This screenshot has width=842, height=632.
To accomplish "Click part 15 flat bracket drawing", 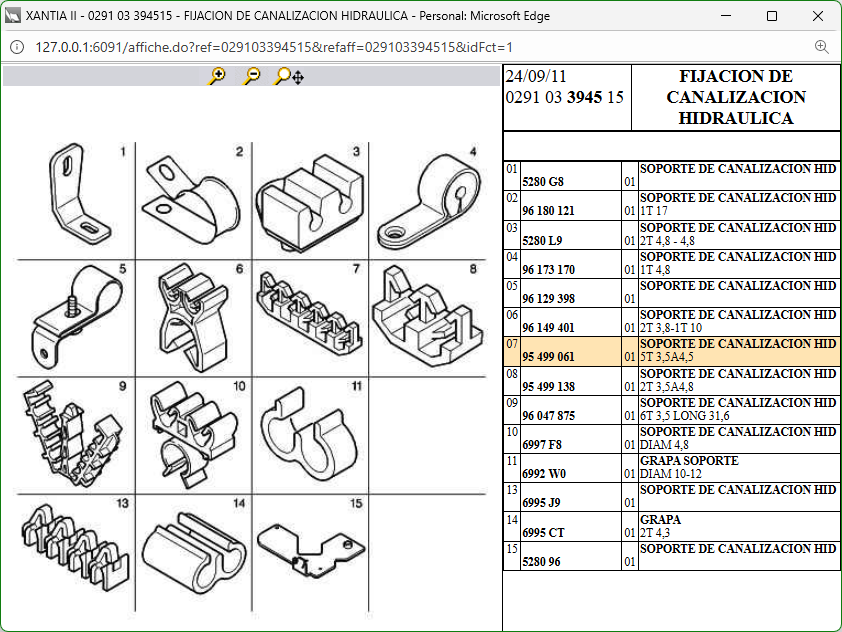I will pos(307,547).
